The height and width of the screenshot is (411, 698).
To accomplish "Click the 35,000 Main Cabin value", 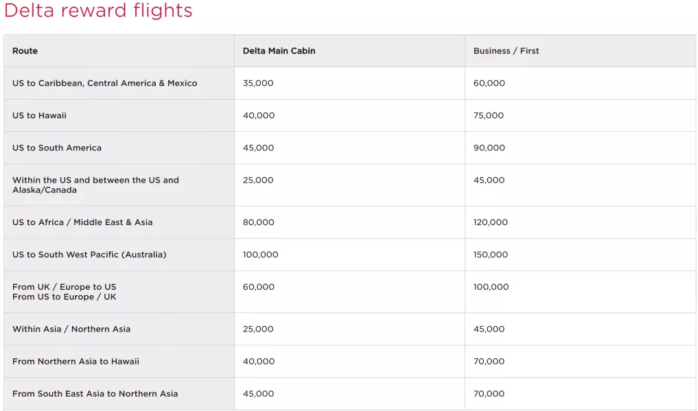I will (258, 83).
